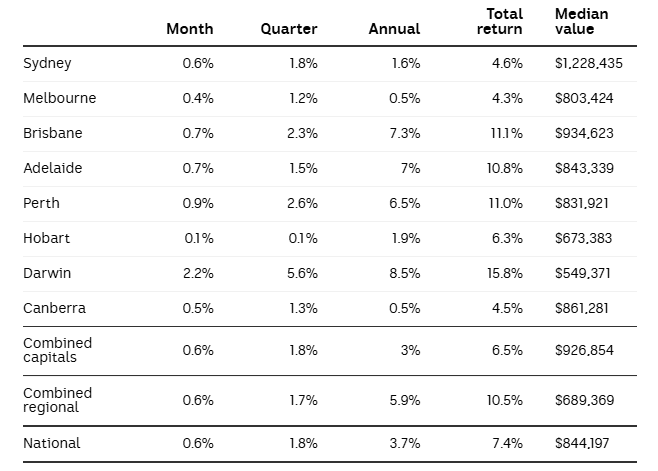658x471 pixels.
Task: Select the Darwin row label
Action: click(x=47, y=273)
